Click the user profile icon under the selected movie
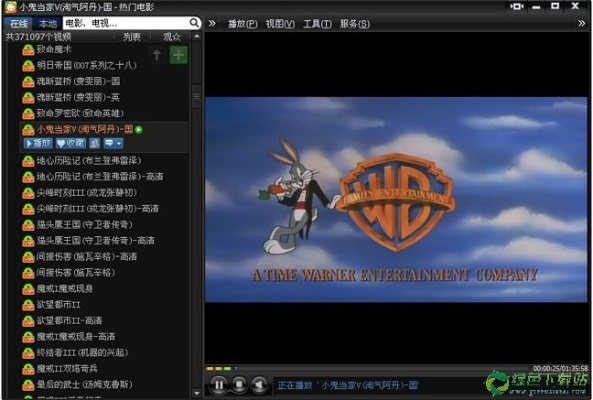Screen dimensions: 593x400 (x=95, y=143)
